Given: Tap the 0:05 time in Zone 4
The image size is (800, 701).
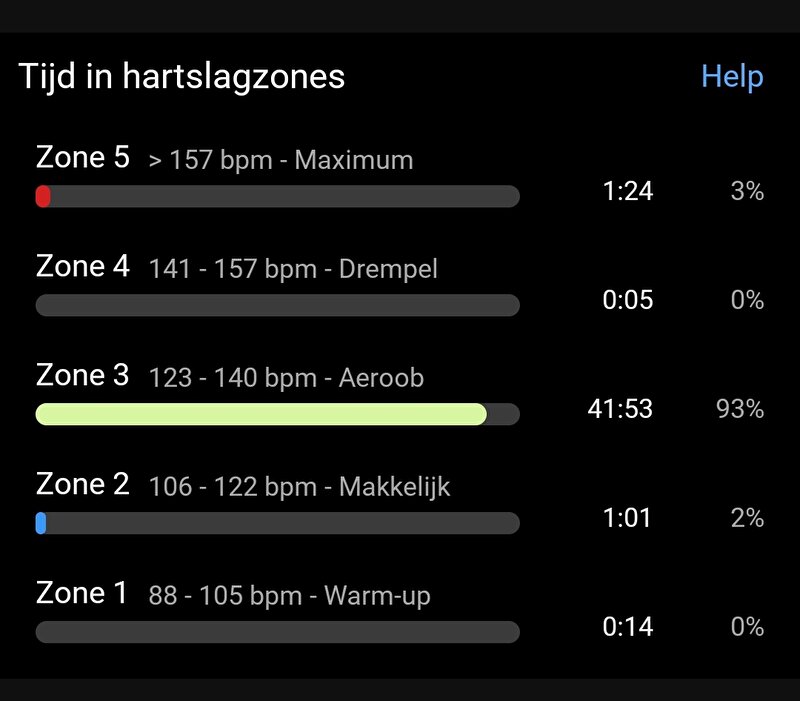Looking at the screenshot, I should pos(628,299).
